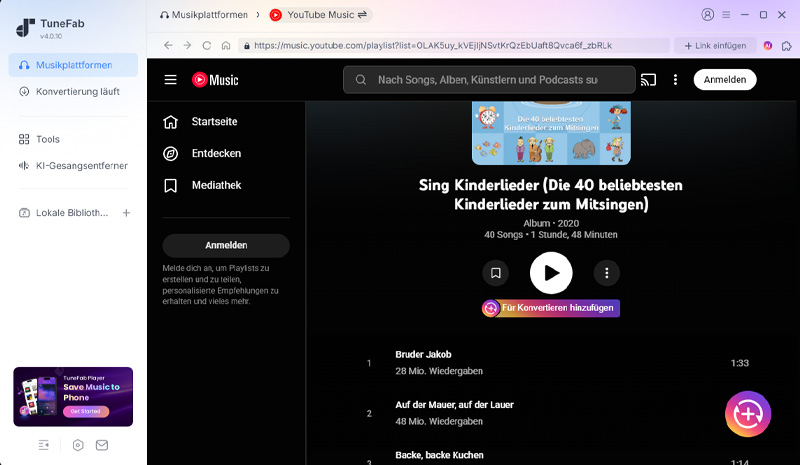Click the extension house icon at toolbar end
Screen dimensions: 800x465
[786, 45]
